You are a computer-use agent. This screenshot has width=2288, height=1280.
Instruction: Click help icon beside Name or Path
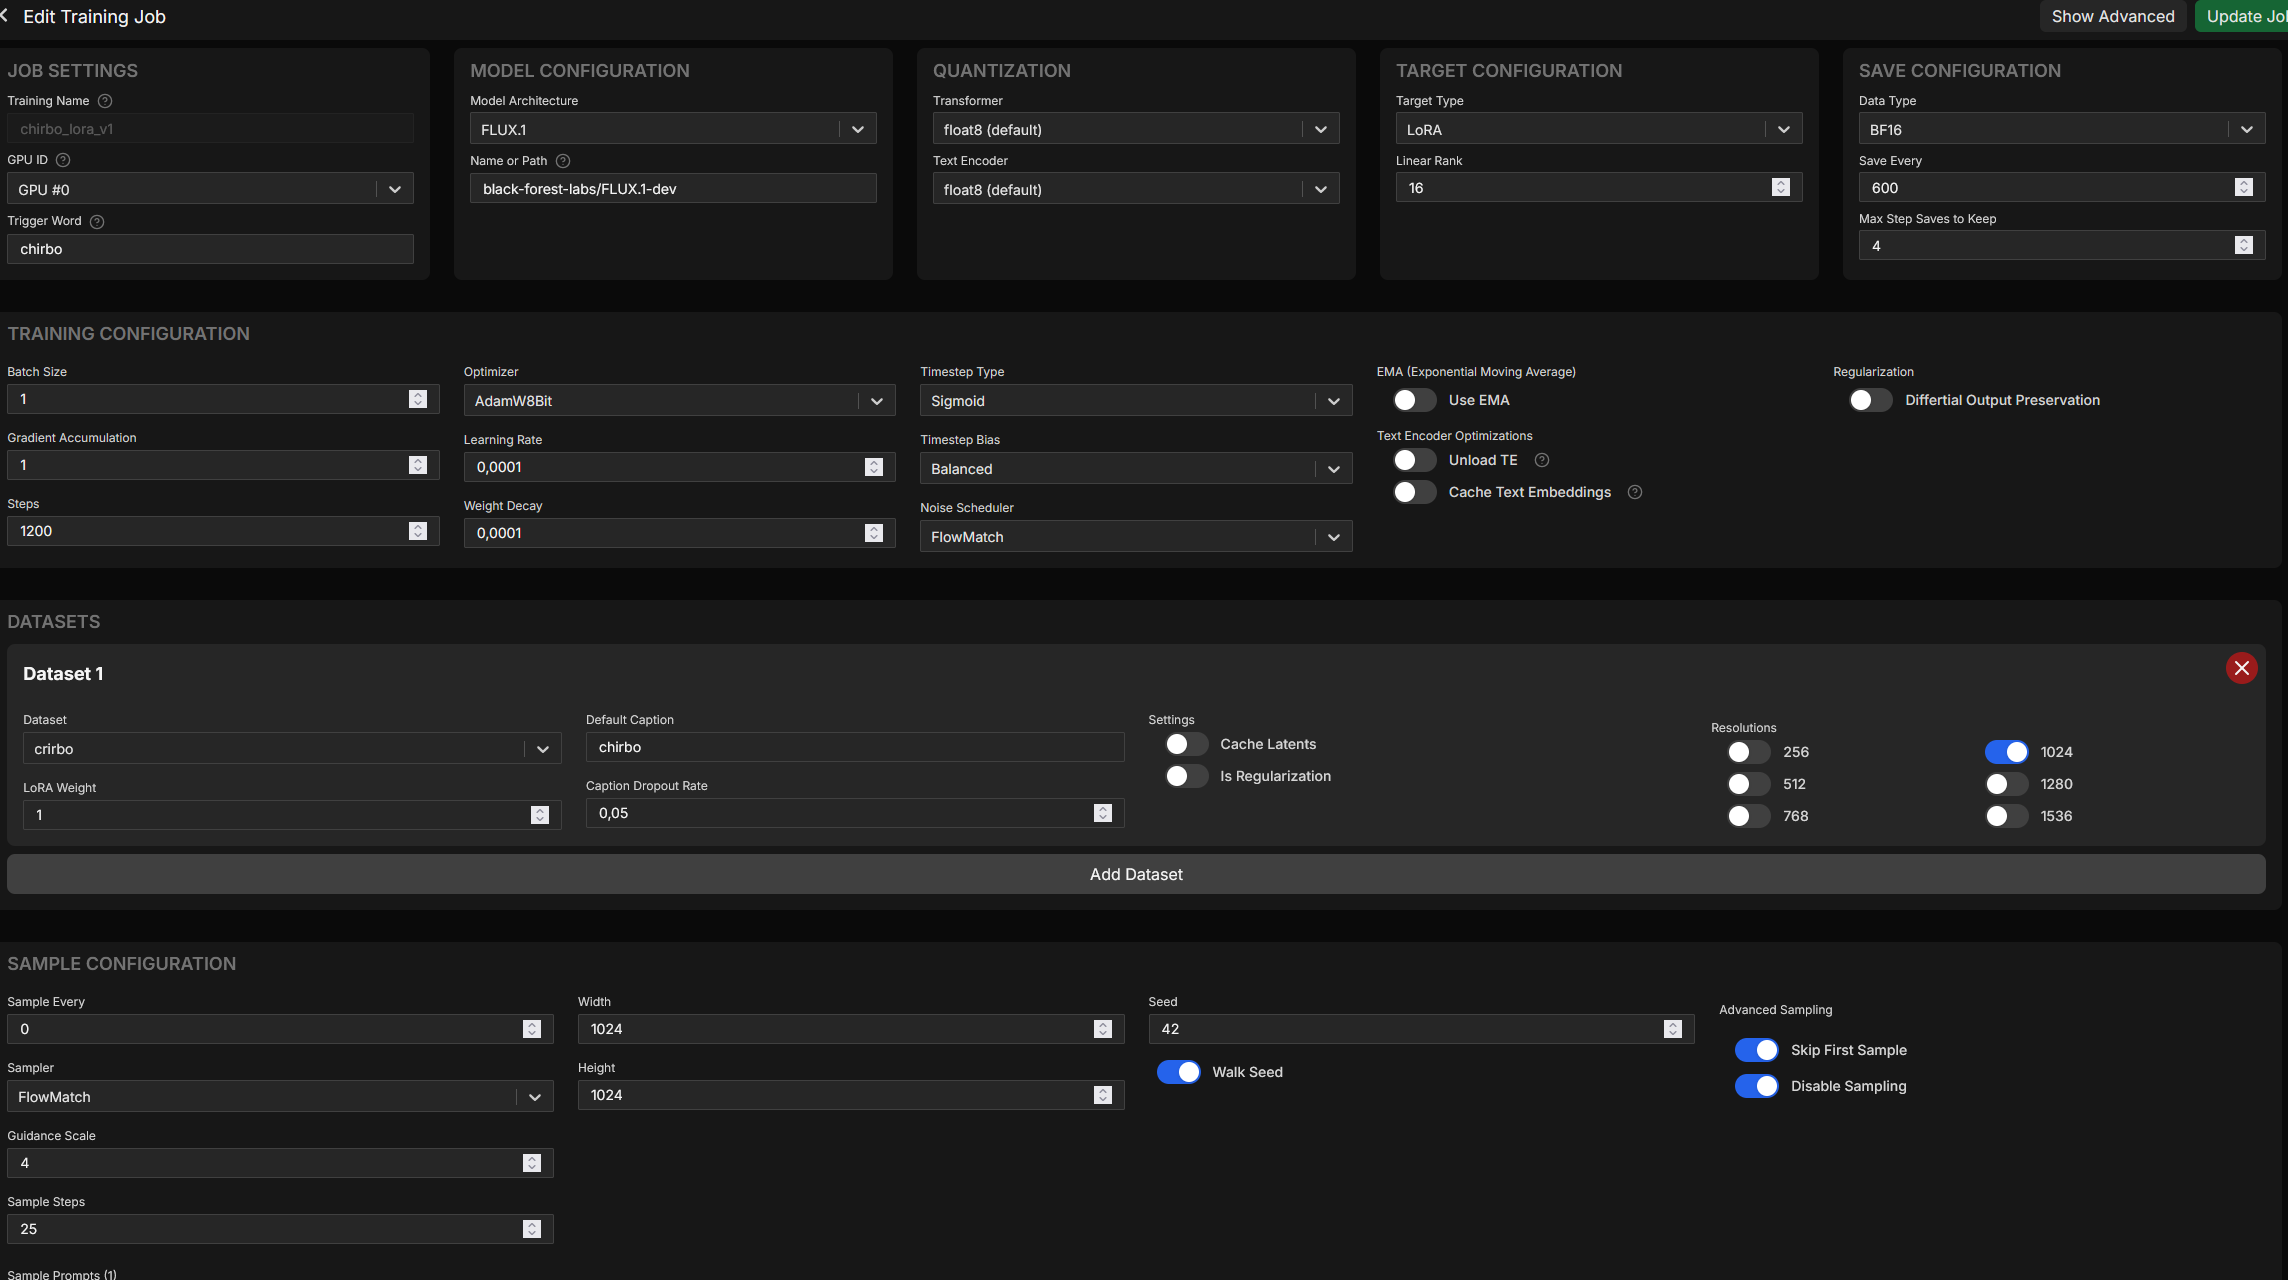pyautogui.click(x=563, y=161)
